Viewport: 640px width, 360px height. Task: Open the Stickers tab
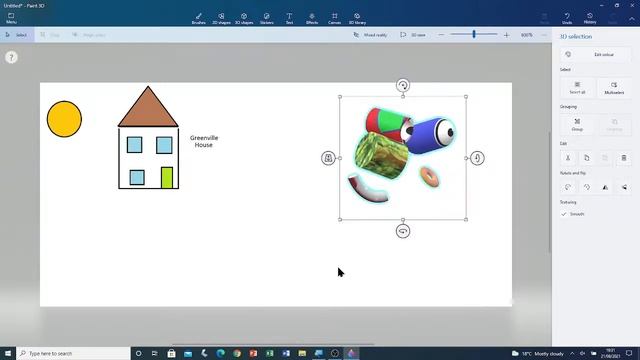(x=267, y=18)
